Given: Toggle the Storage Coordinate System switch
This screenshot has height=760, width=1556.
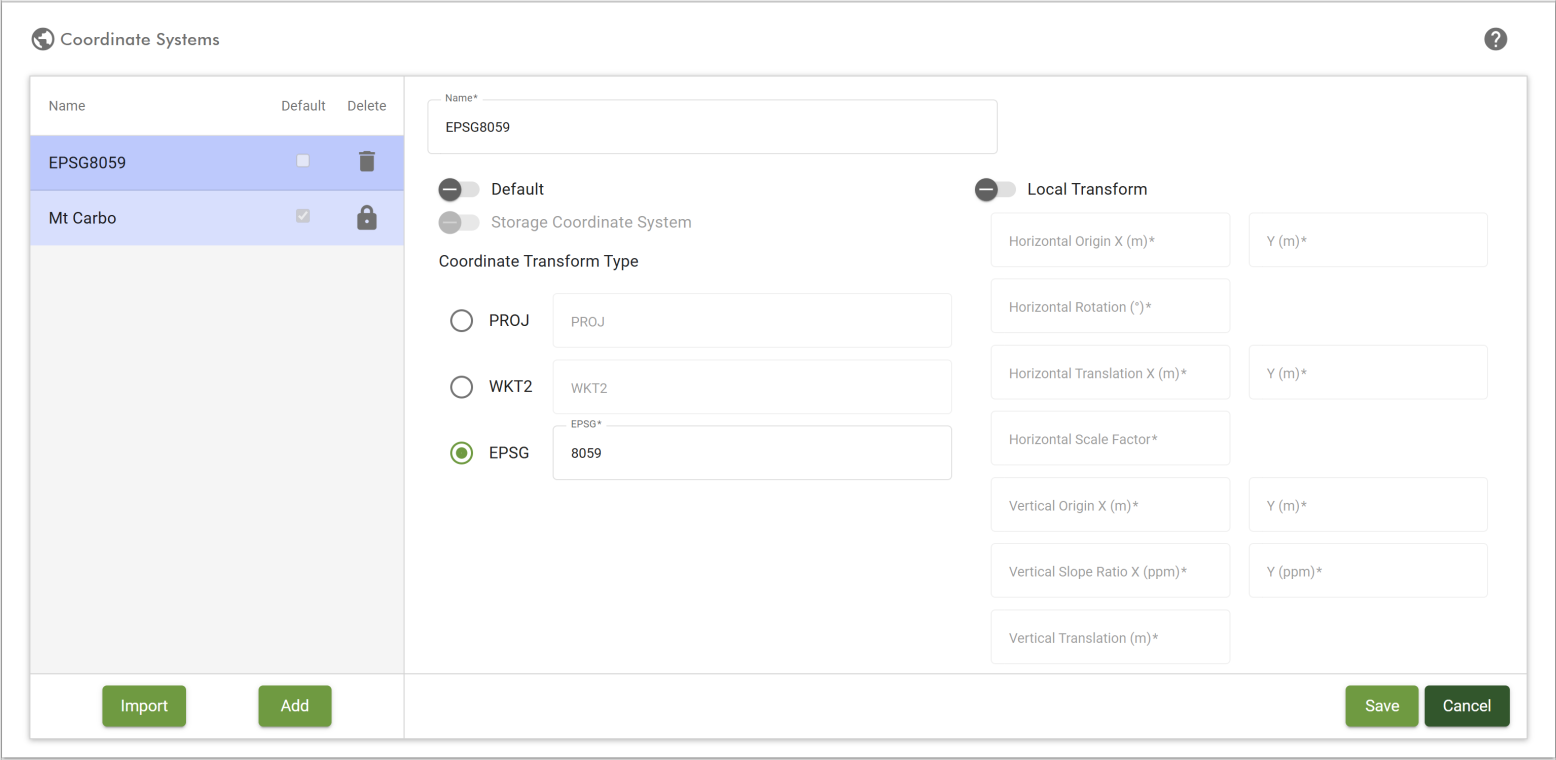Looking at the screenshot, I should (459, 222).
